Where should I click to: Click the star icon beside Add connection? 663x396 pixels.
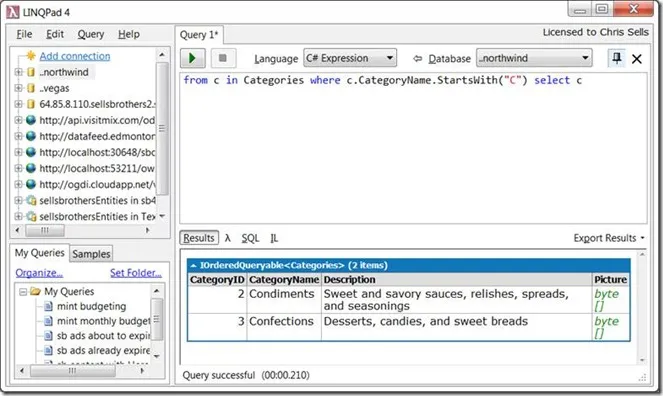tap(31, 55)
